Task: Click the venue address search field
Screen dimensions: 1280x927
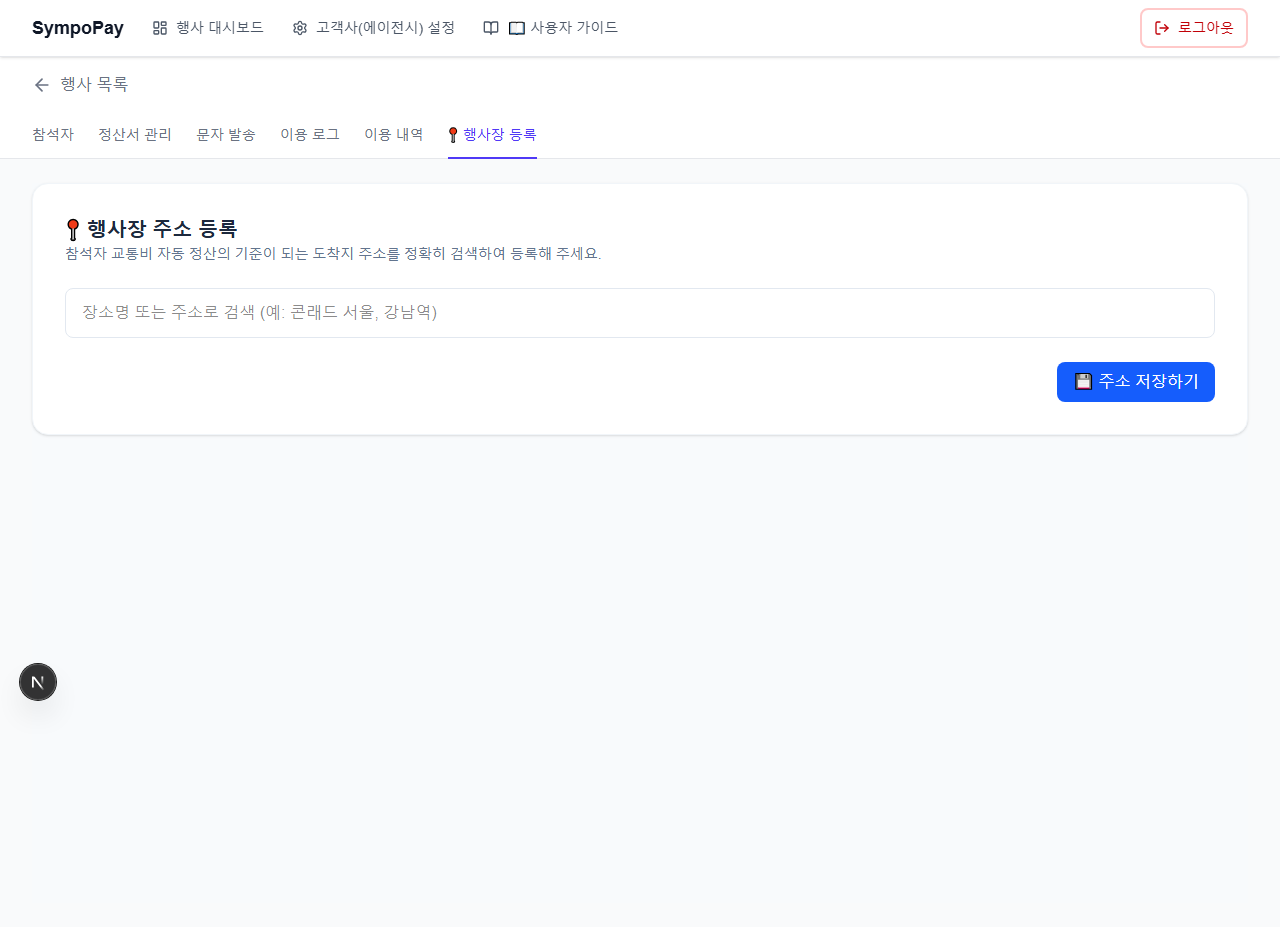Action: (640, 313)
